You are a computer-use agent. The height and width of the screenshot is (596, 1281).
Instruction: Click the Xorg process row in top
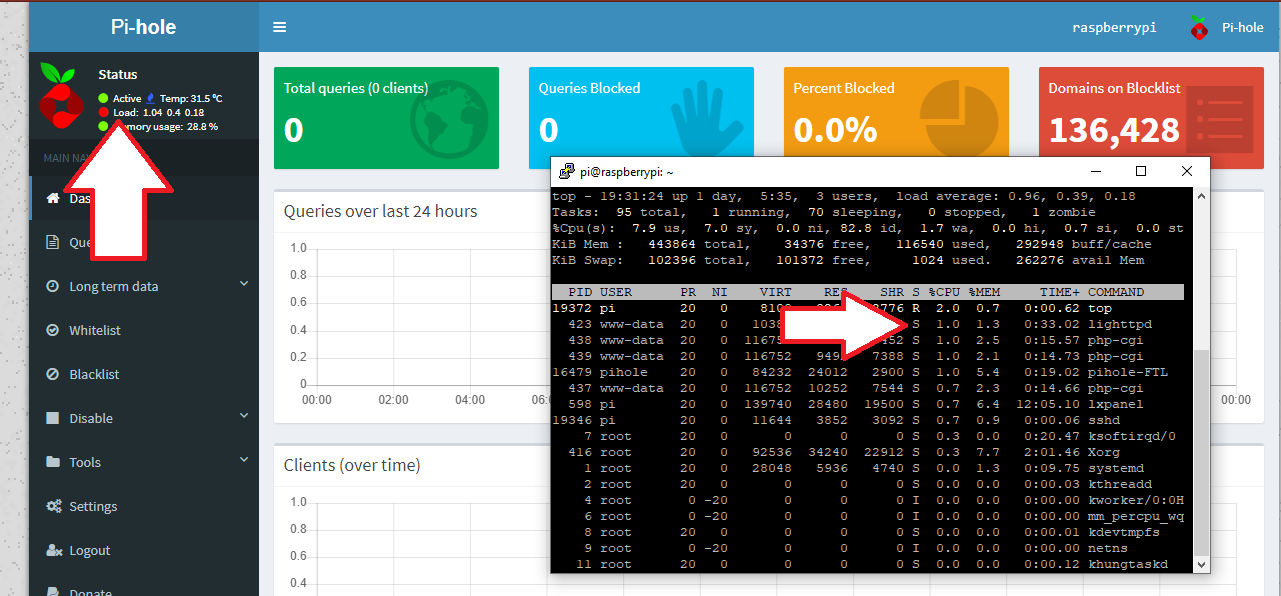click(x=868, y=452)
